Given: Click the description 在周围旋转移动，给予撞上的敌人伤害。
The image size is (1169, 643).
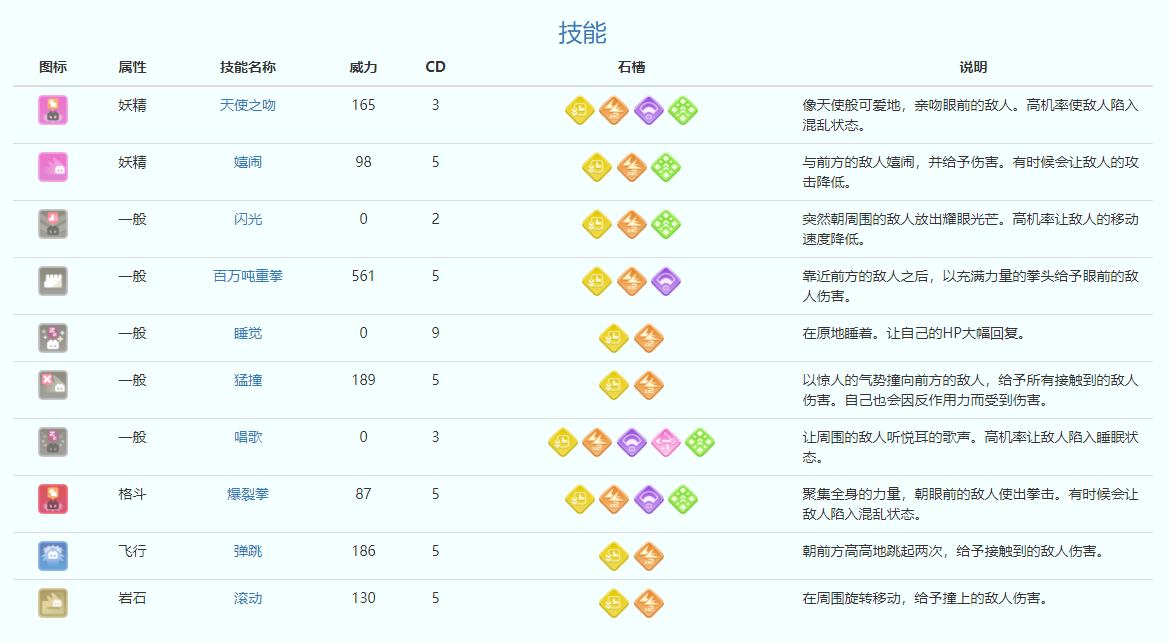Looking at the screenshot, I should pos(924,598).
